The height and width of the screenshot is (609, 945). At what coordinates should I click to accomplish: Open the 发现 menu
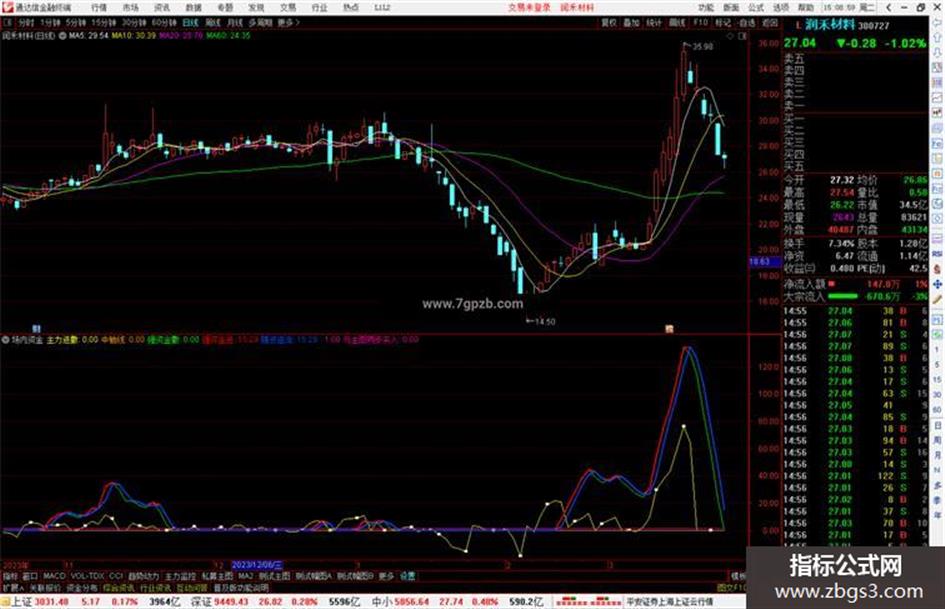coord(256,7)
